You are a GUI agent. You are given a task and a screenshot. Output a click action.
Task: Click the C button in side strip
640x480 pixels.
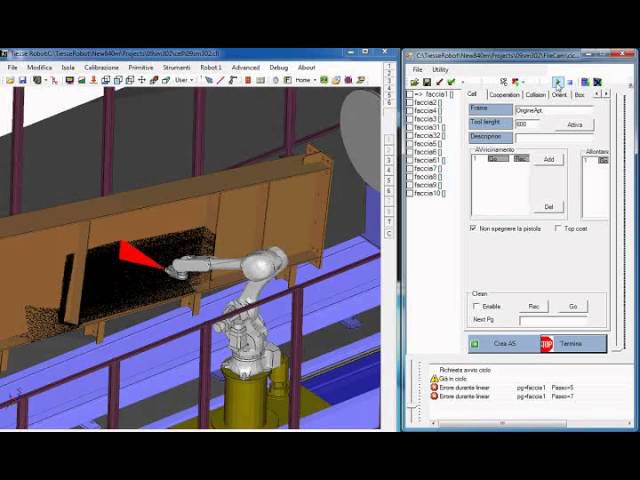pos(389,234)
